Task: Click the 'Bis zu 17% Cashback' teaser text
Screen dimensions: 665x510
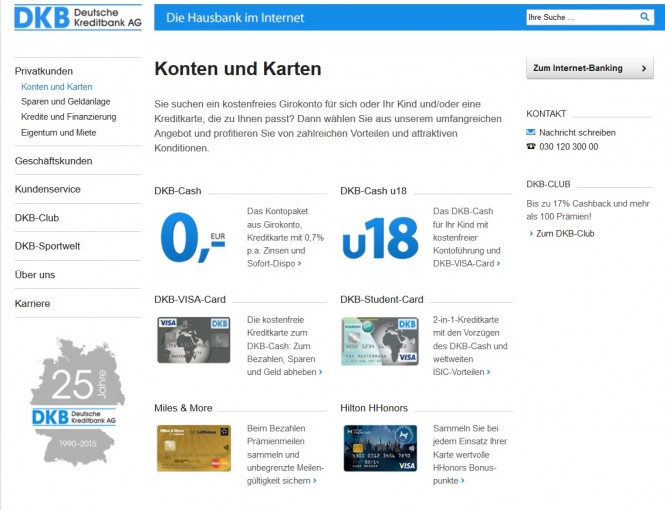Action: (x=588, y=210)
